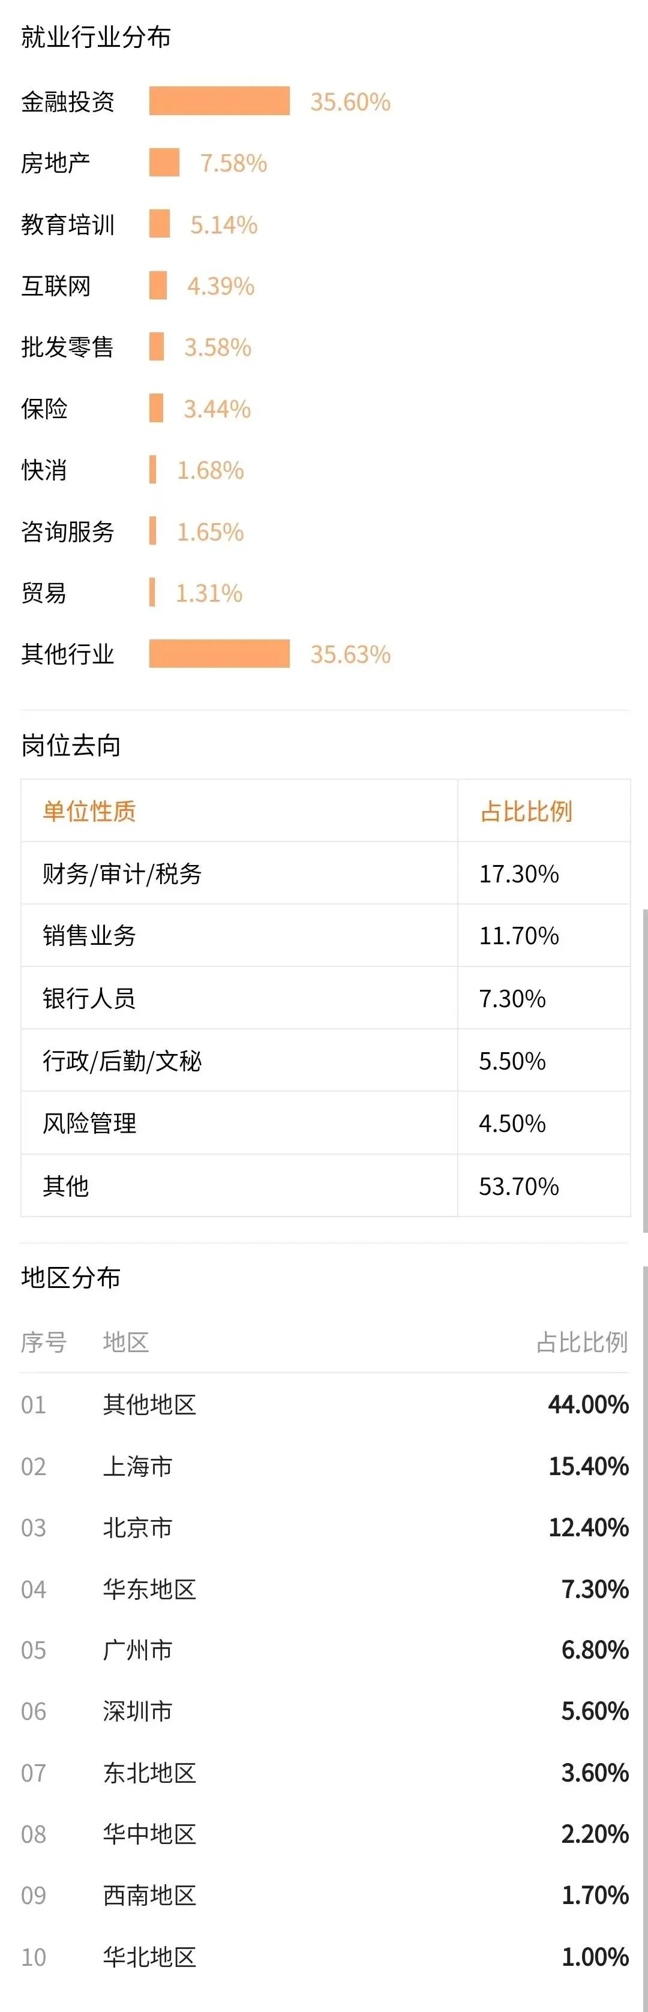
Task: Click the 地区分布 section heading
Action: tap(71, 1277)
